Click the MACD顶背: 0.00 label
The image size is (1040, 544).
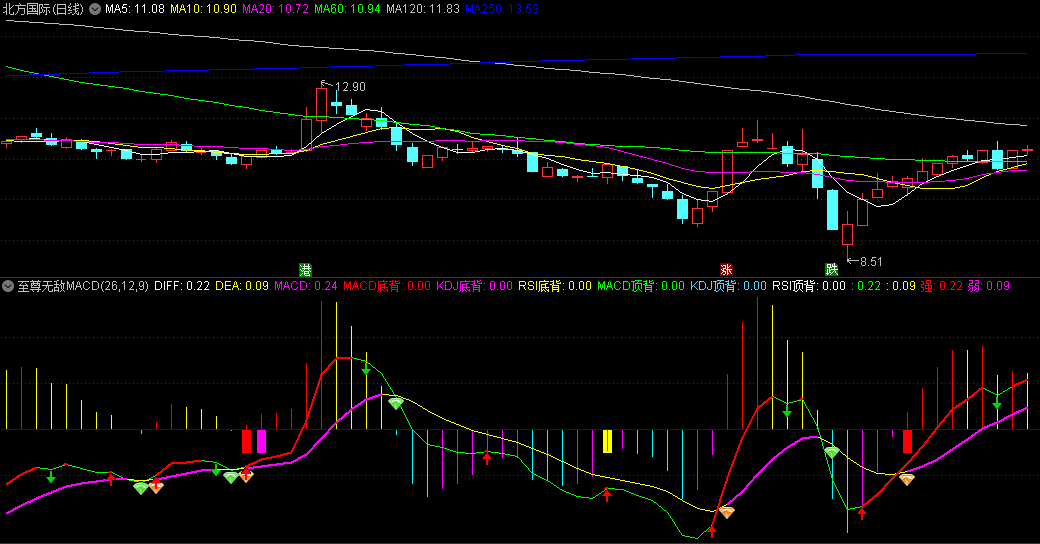click(641, 286)
